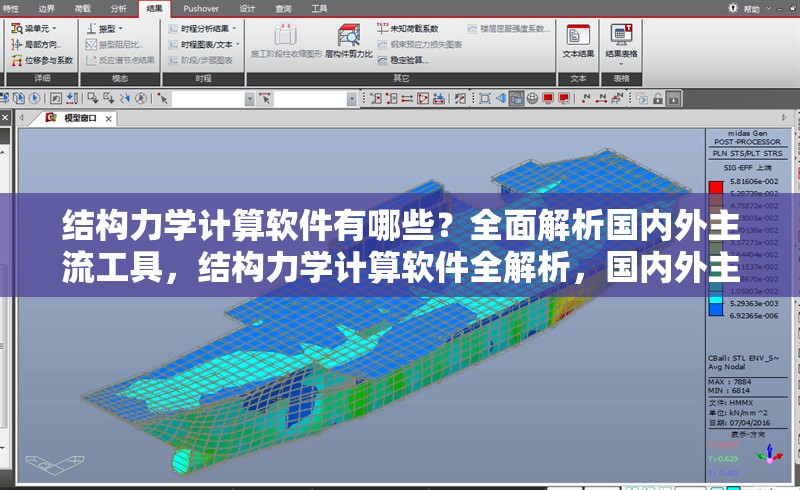
Task: Open 位移参与系数 displacement participation factor
Action: (x=42, y=60)
